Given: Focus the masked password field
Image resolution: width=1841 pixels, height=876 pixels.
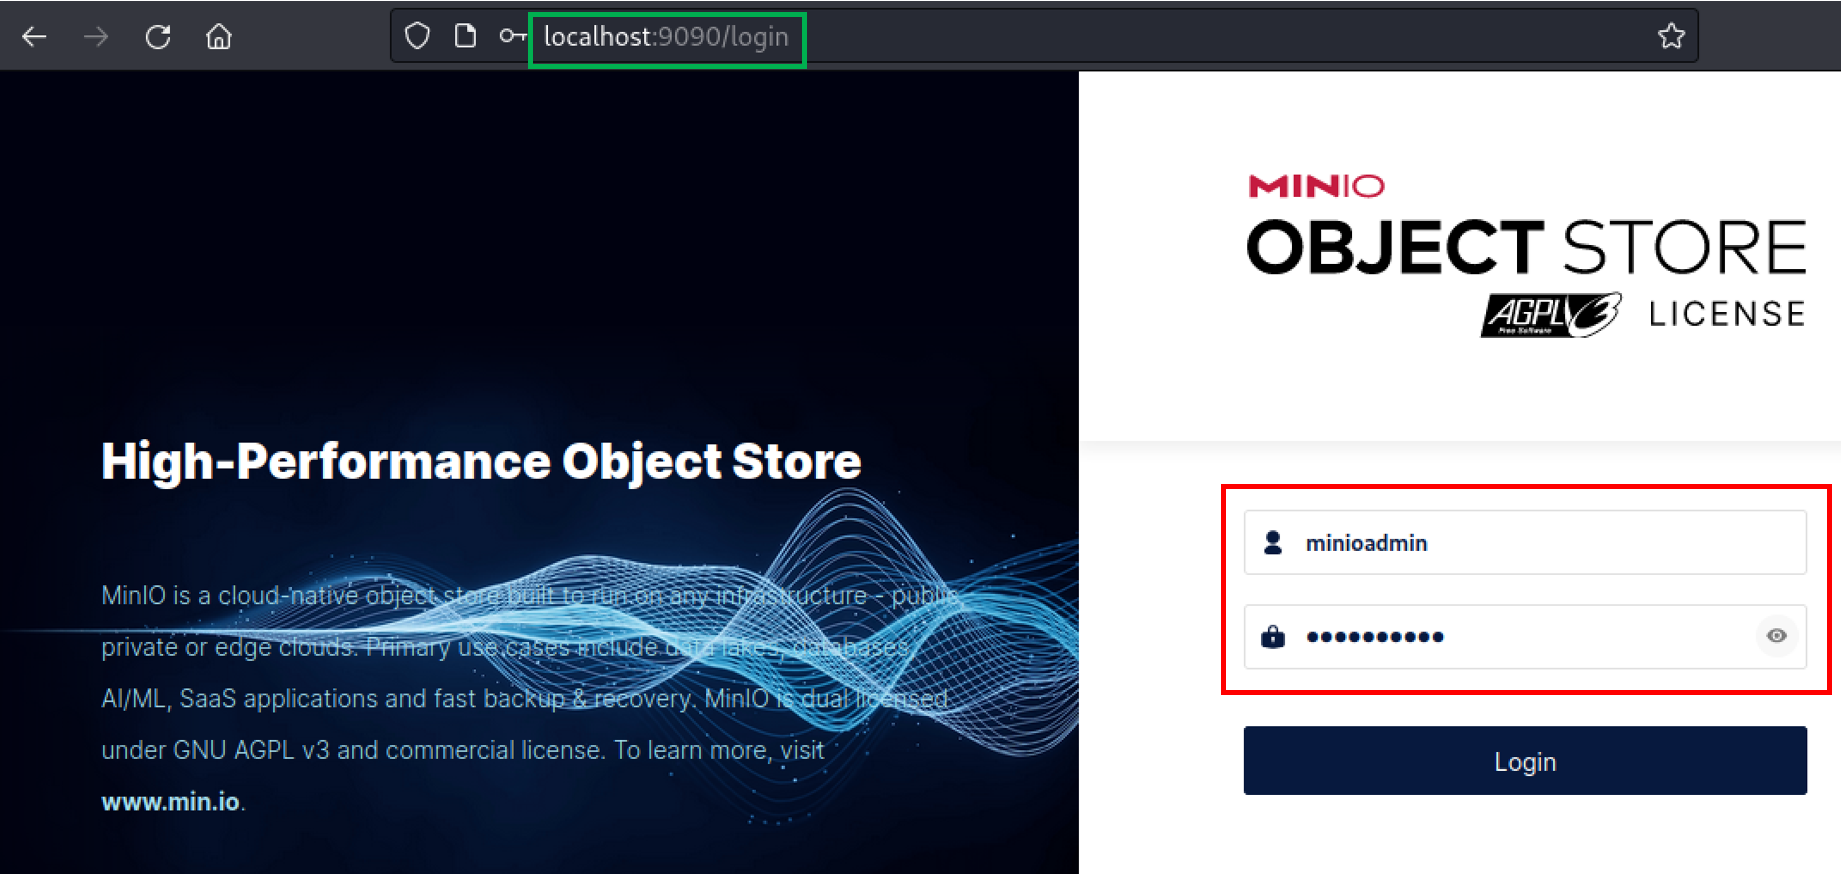Looking at the screenshot, I should point(1525,636).
